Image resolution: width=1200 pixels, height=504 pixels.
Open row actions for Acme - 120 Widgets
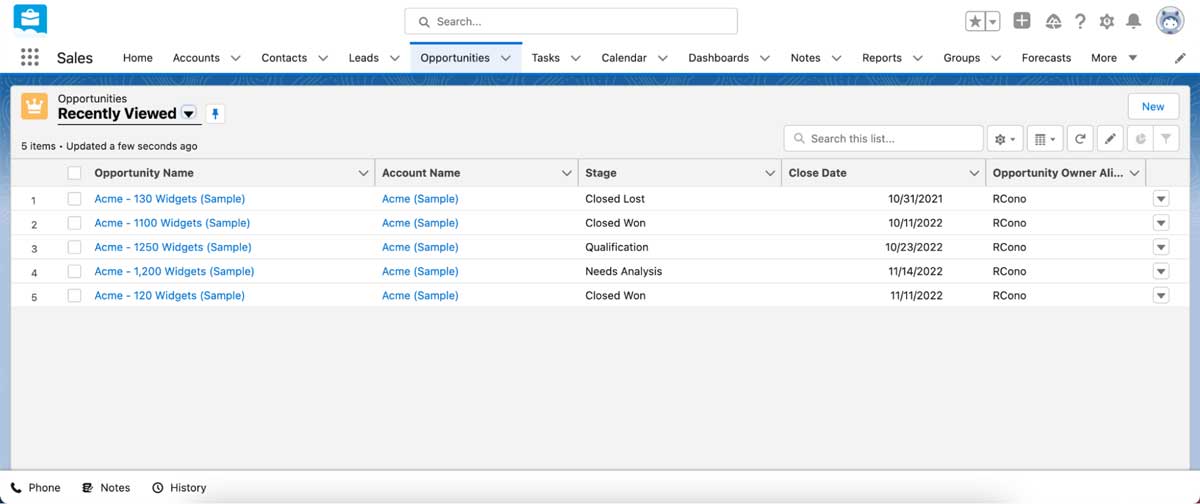[1161, 295]
